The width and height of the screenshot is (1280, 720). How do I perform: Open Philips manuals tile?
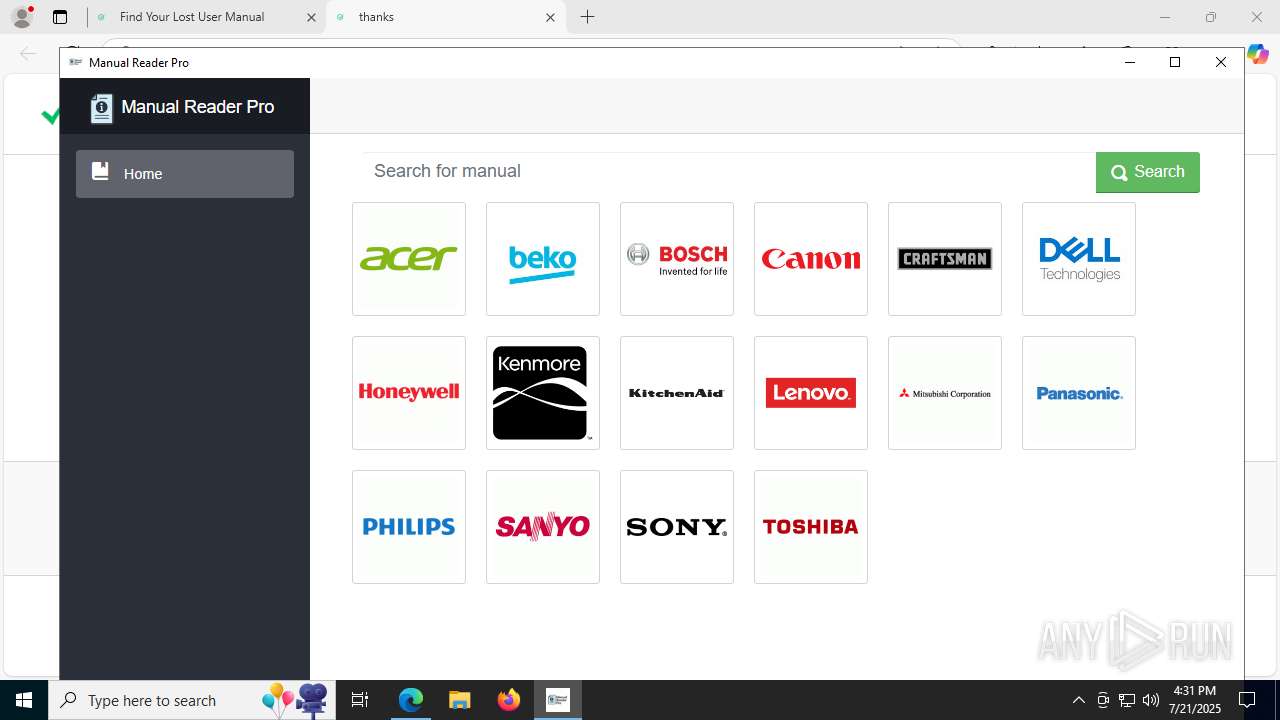pyautogui.click(x=409, y=527)
